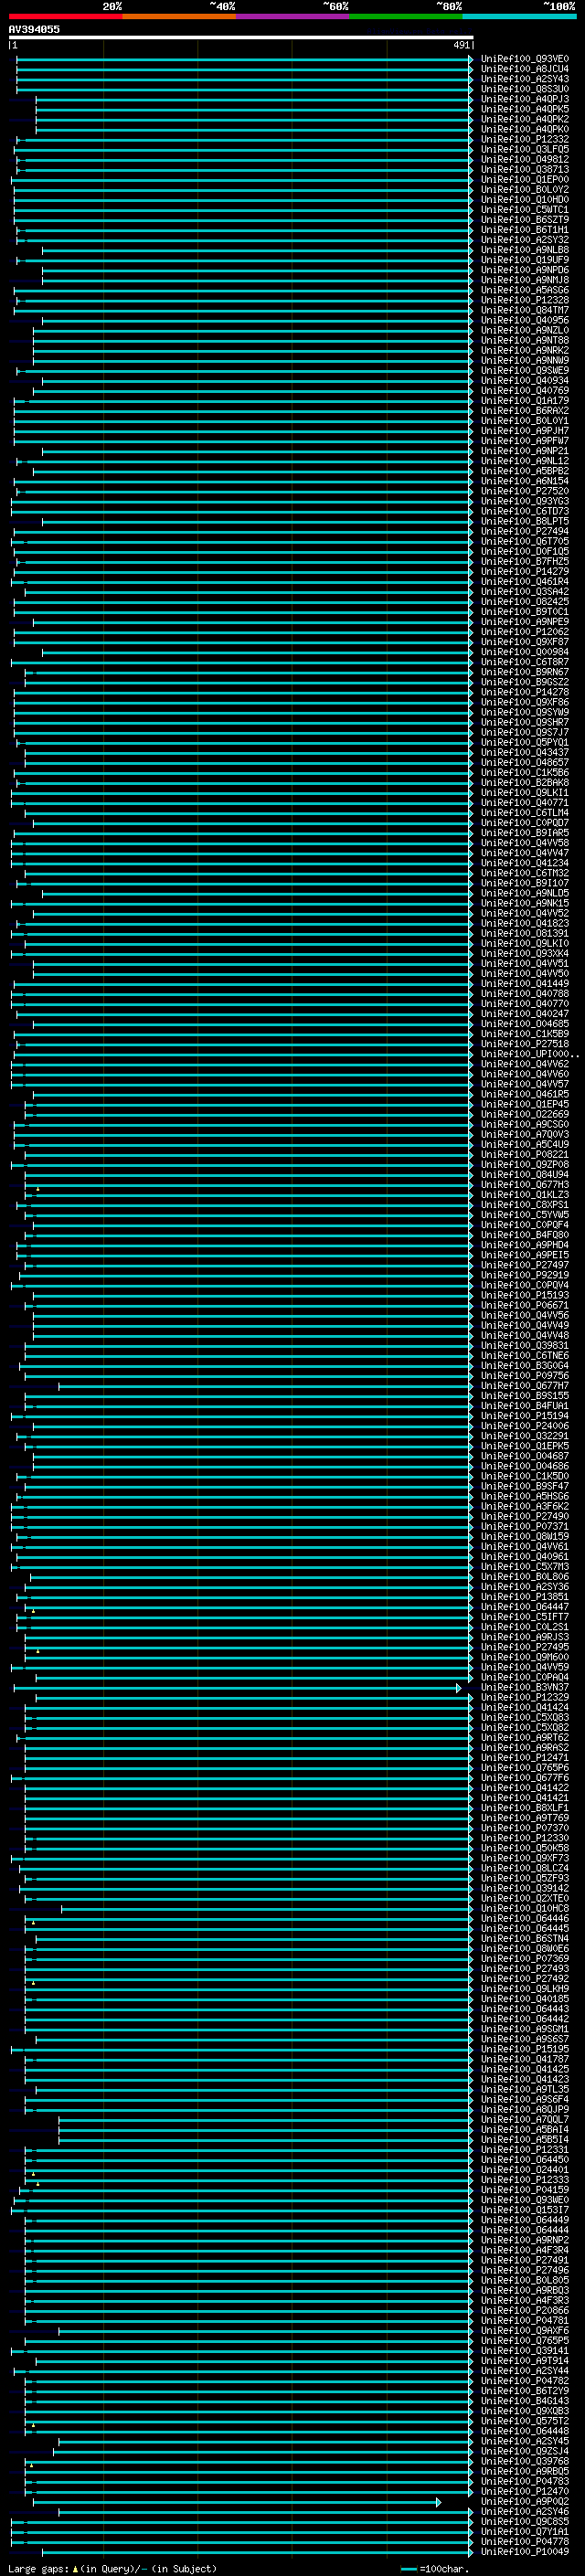Viewport: 585px width, 2576px height.
Task: Select hit label UniRef100_B8XLF1
Action: (524, 1808)
